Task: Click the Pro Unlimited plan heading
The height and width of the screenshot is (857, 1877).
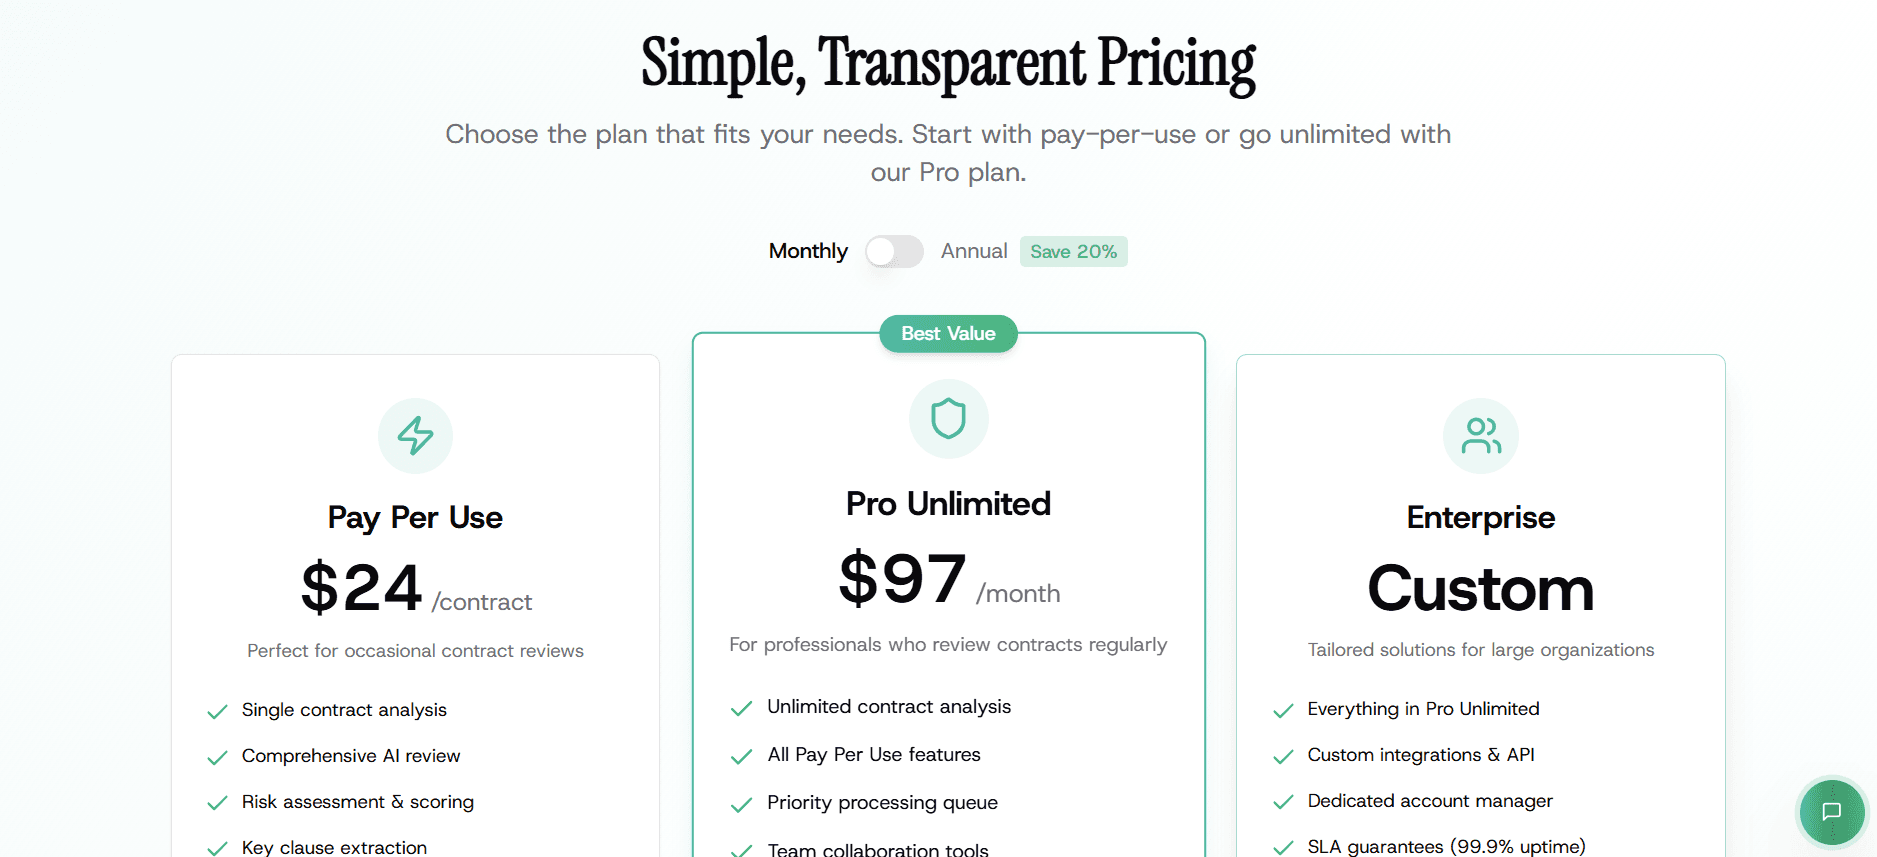Action: click(x=948, y=504)
